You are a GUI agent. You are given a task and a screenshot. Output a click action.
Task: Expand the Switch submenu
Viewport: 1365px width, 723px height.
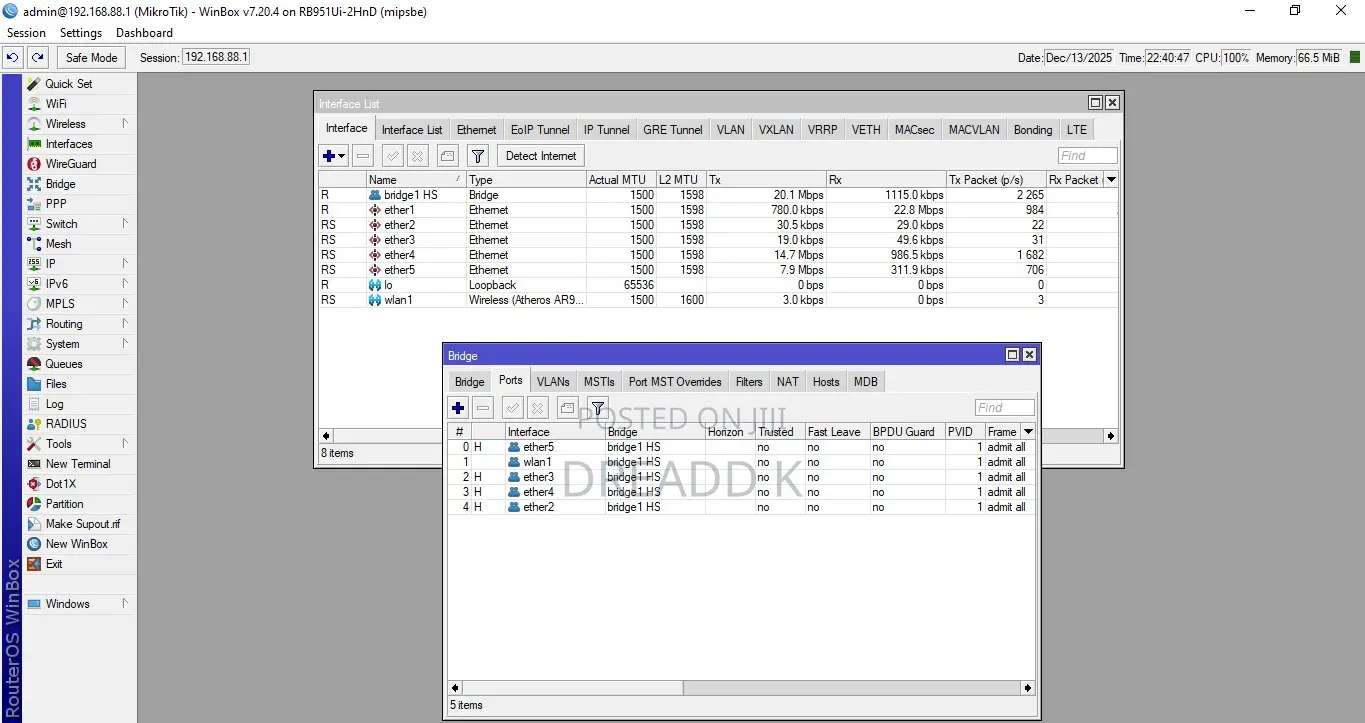pyautogui.click(x=125, y=224)
